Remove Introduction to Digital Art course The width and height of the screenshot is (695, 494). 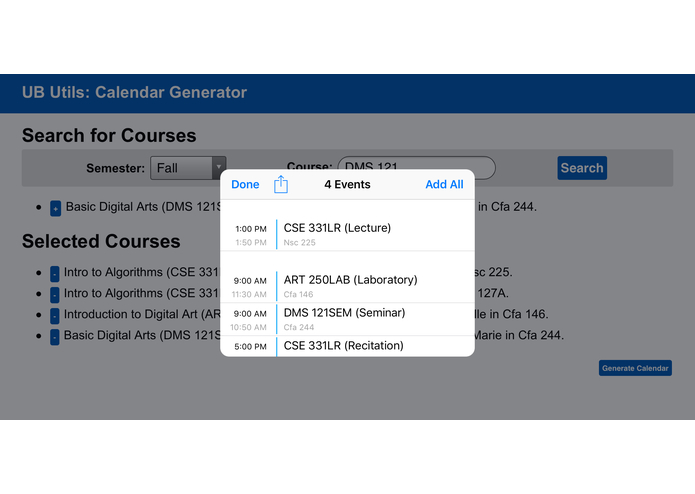55,315
